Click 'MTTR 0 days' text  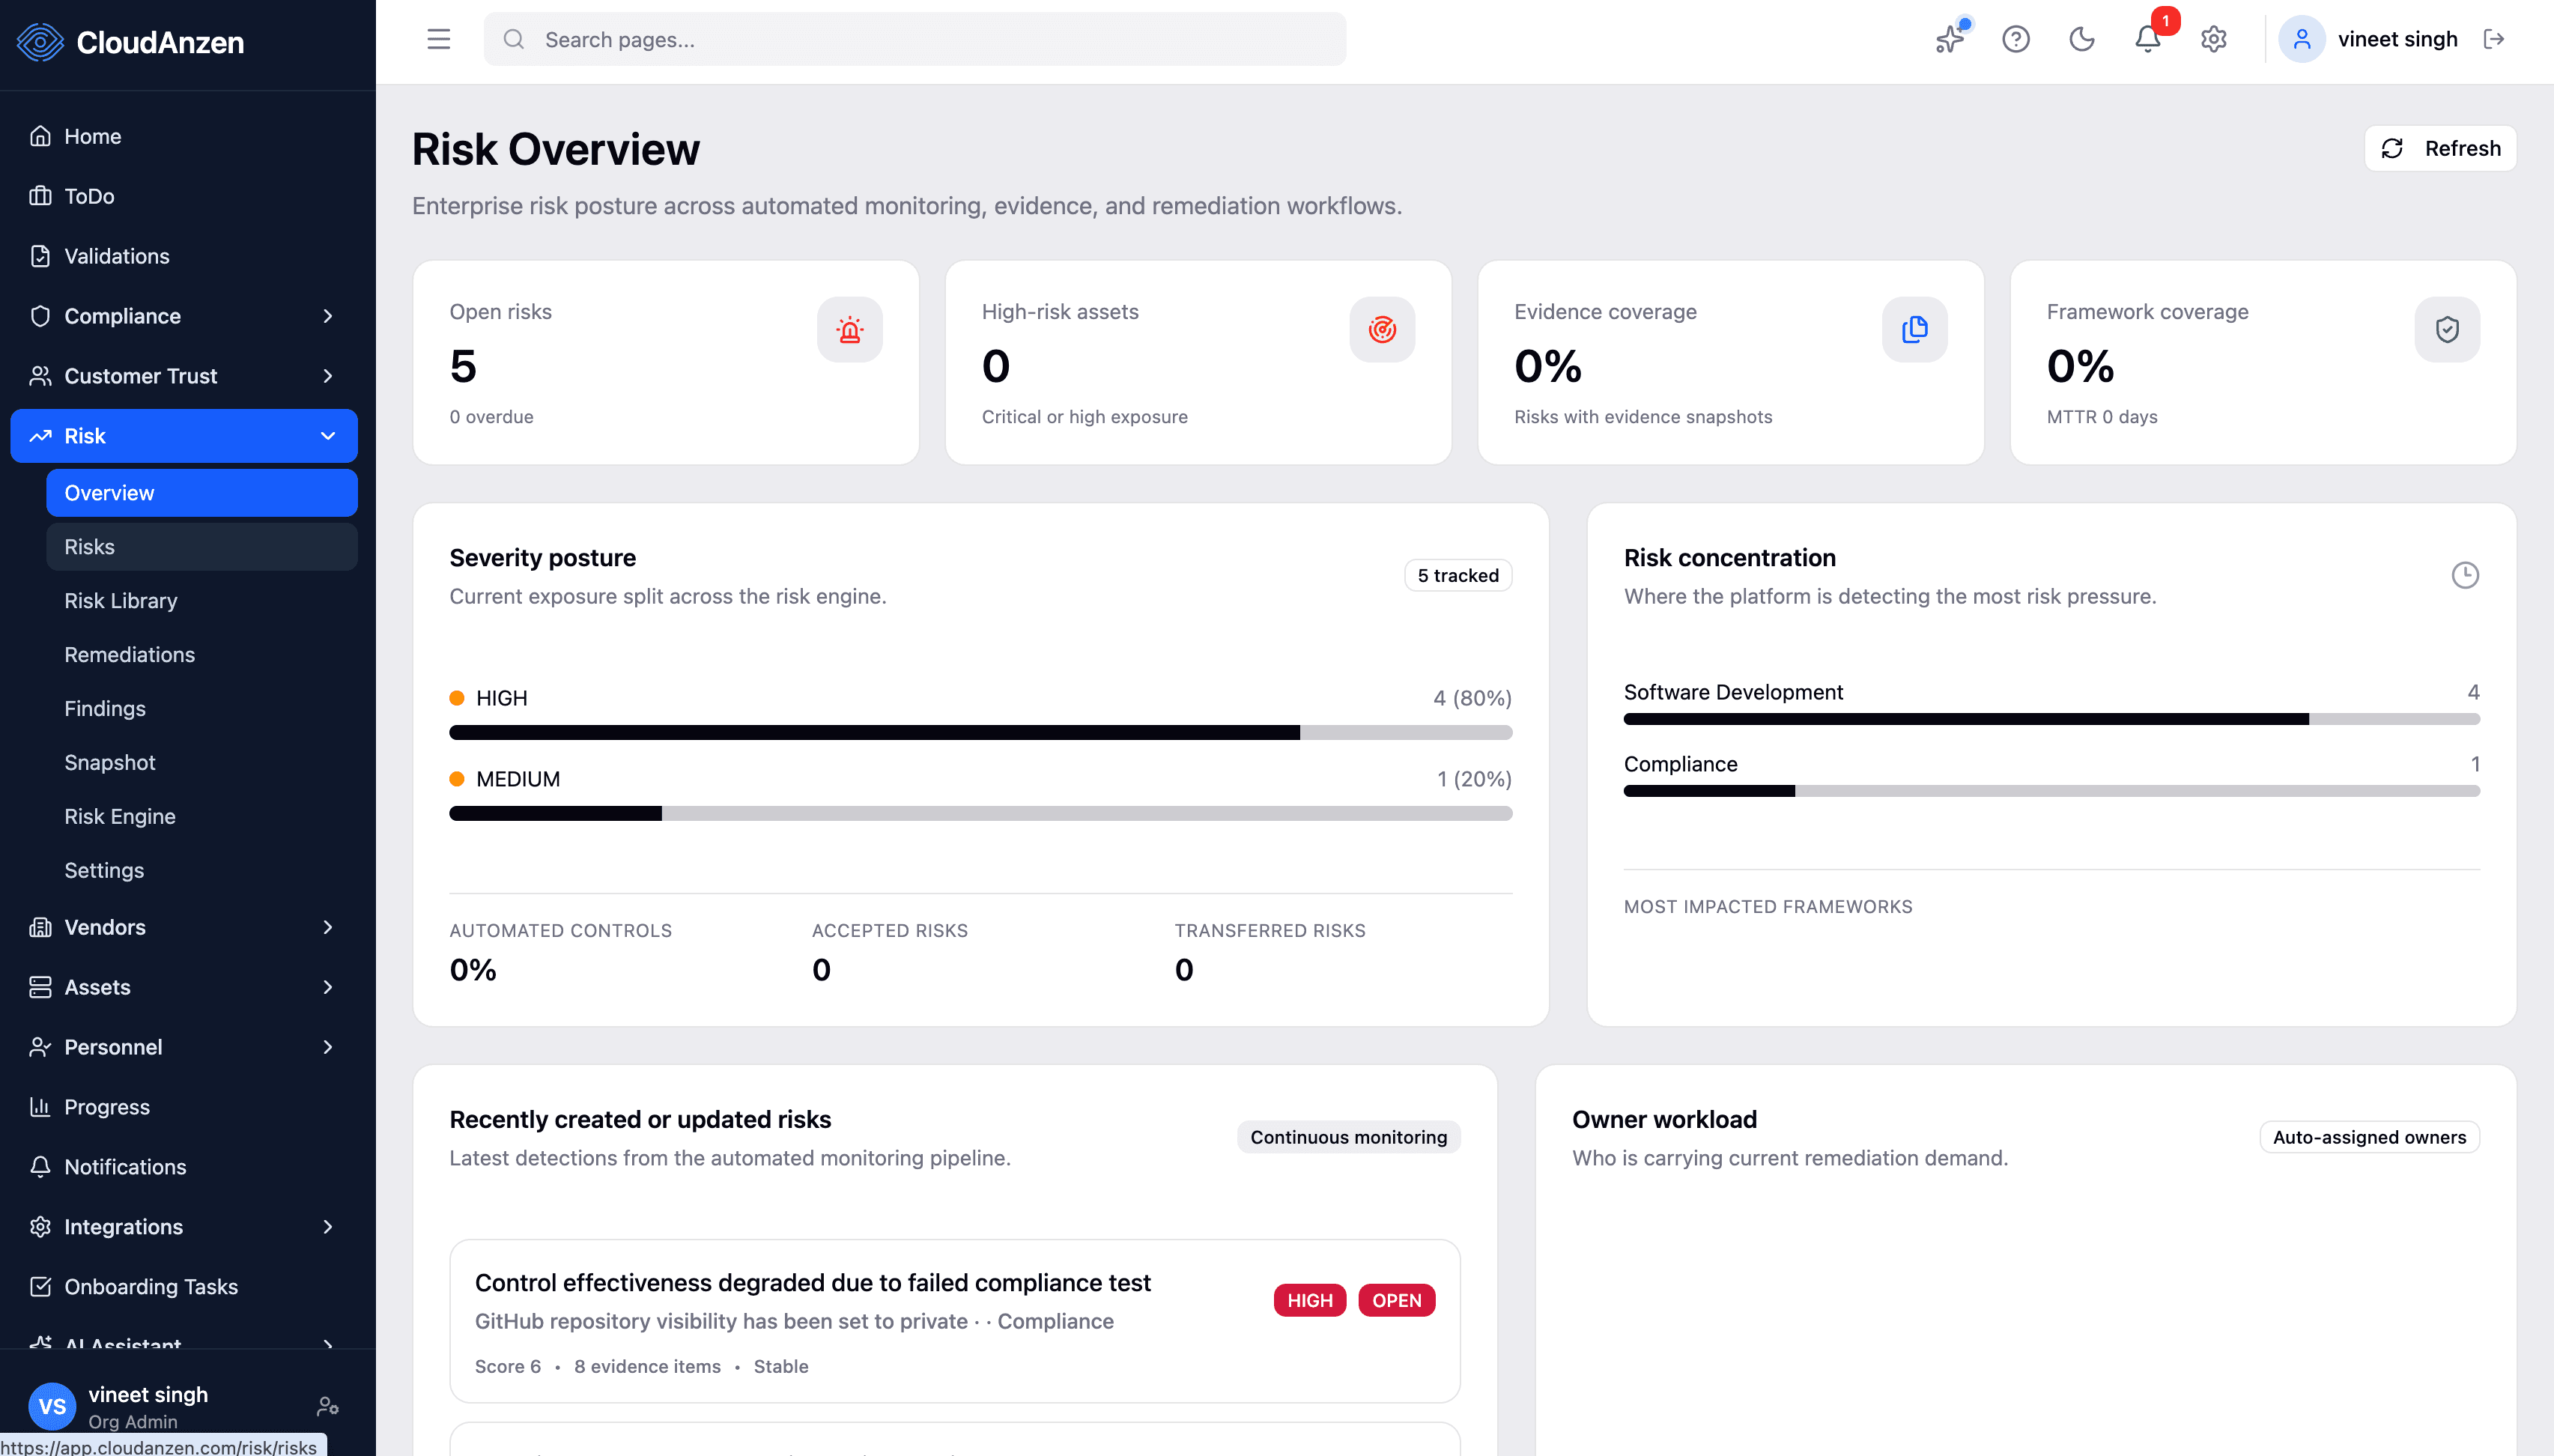tap(2102, 417)
